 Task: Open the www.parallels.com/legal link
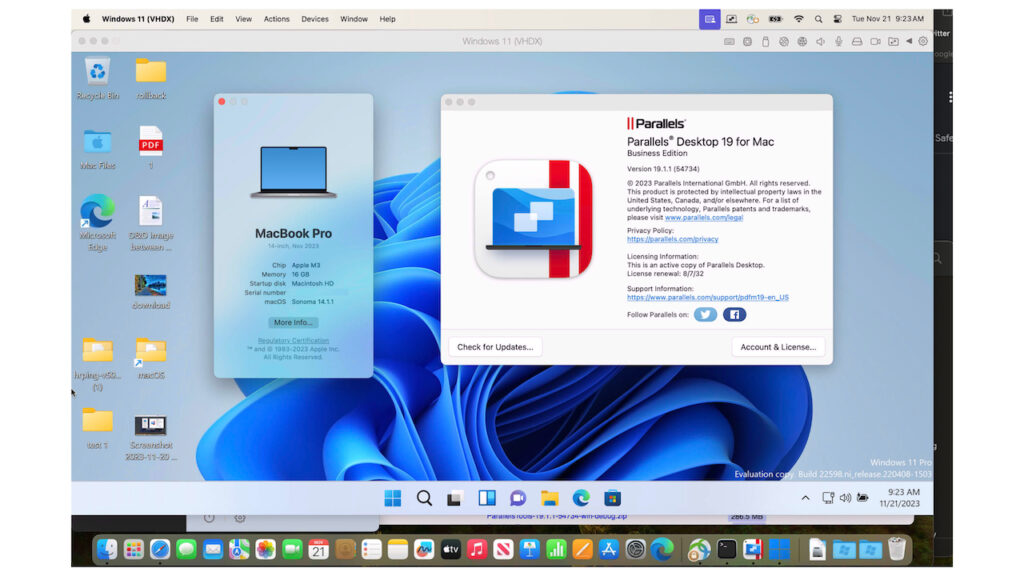703,218
